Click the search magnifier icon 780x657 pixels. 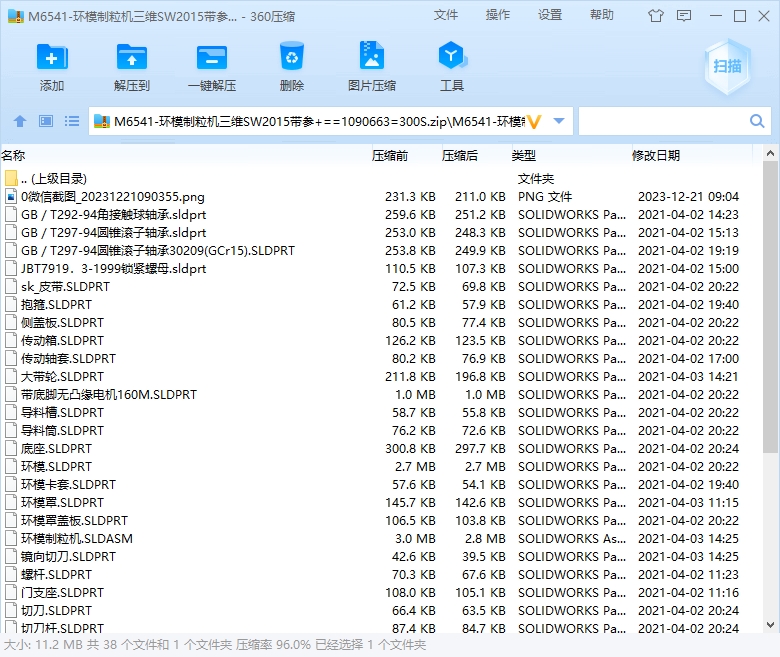[757, 121]
